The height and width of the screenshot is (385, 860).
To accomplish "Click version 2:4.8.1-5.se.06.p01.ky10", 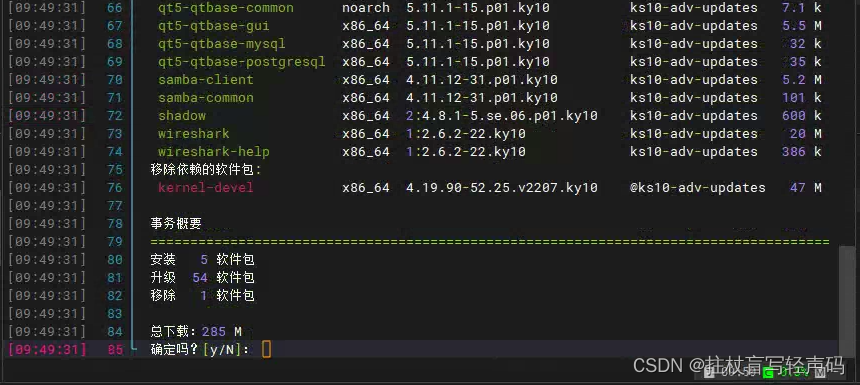I will [501, 116].
